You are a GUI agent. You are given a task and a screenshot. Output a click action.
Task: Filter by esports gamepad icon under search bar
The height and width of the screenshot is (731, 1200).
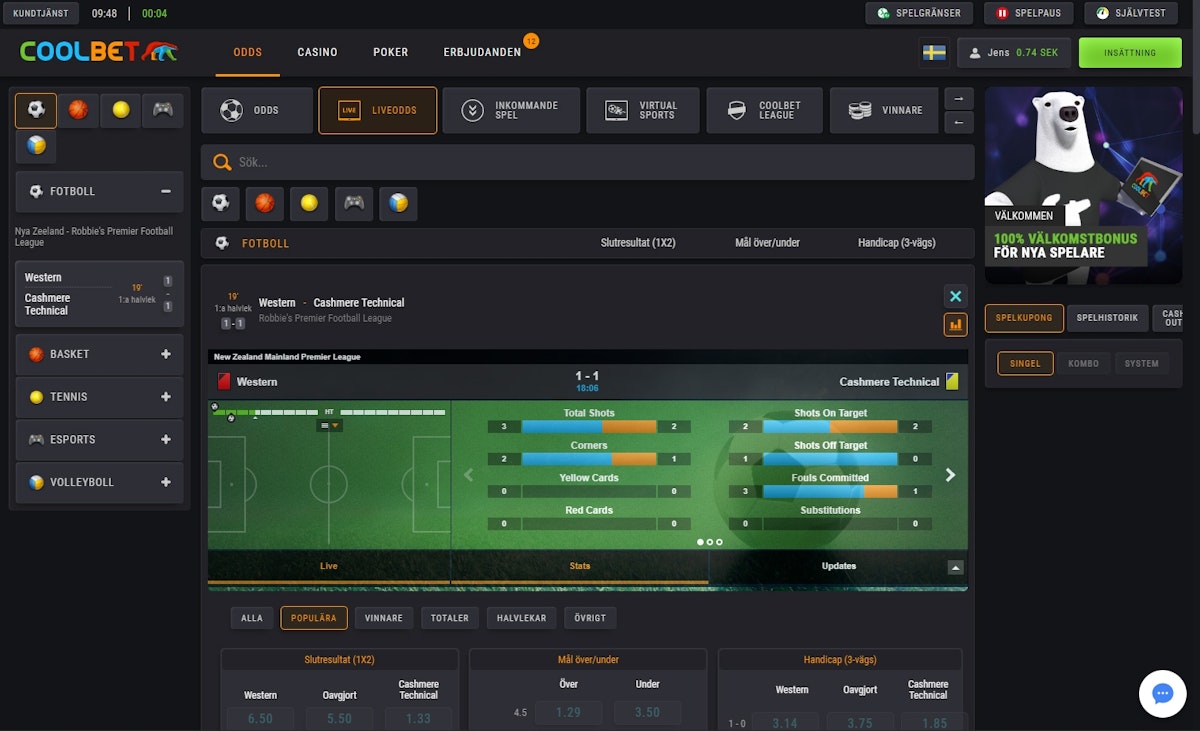coord(354,203)
